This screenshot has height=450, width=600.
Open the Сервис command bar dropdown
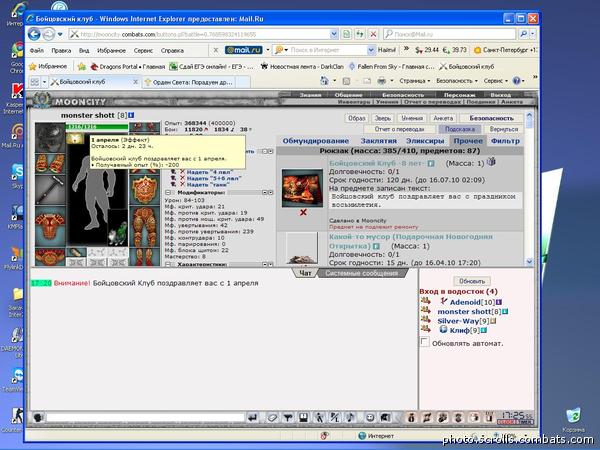point(496,81)
